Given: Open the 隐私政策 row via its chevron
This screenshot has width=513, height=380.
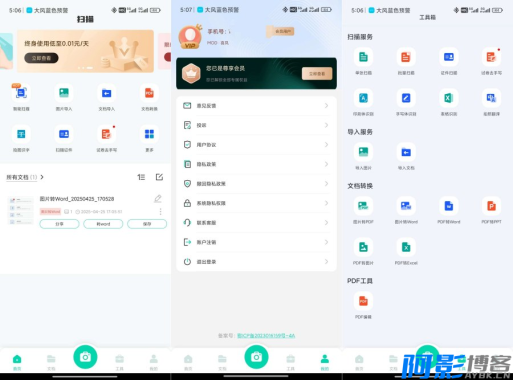Looking at the screenshot, I should pyautogui.click(x=326, y=164).
